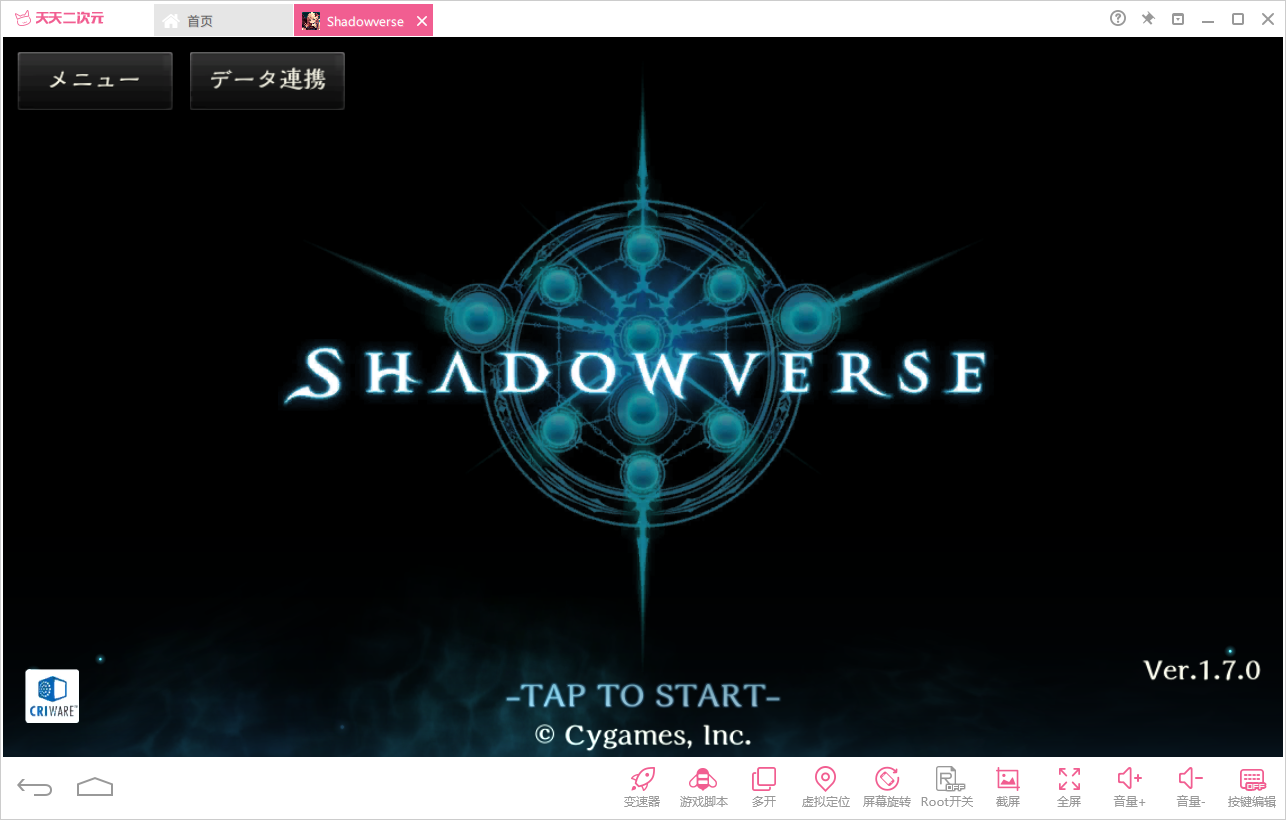Viewport: 1286px width, 820px height.
Task: Click the SHADOWVERSE title logo
Action: pyautogui.click(x=636, y=373)
